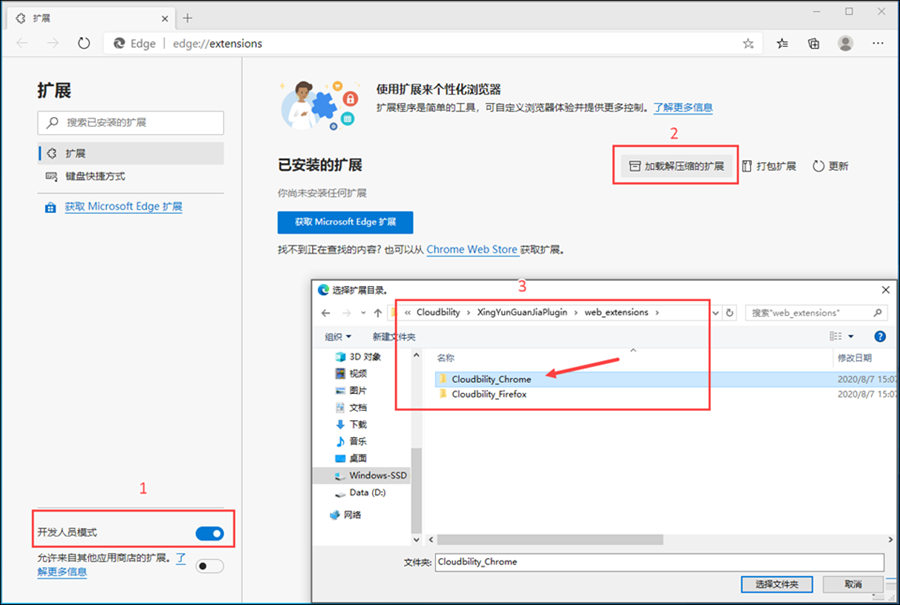
Task: Select 下载 in navigation pane
Action: (351, 424)
